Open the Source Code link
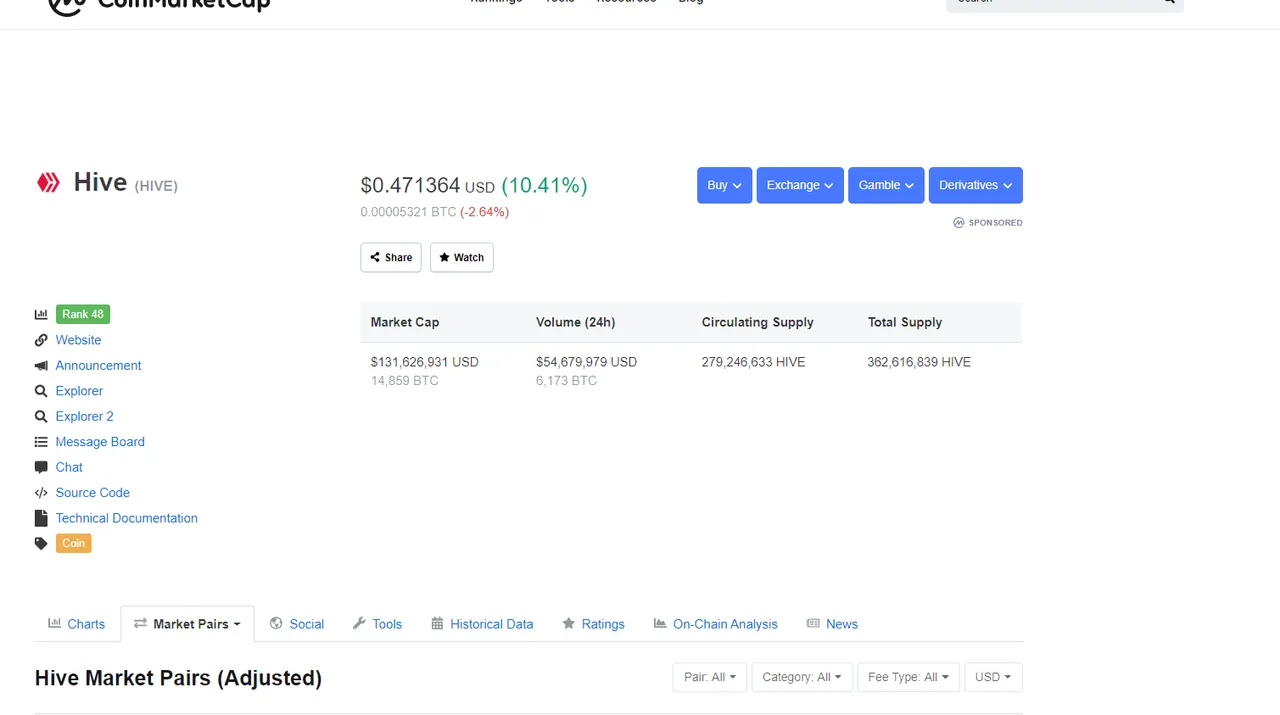The height and width of the screenshot is (715, 1280). pyautogui.click(x=92, y=493)
